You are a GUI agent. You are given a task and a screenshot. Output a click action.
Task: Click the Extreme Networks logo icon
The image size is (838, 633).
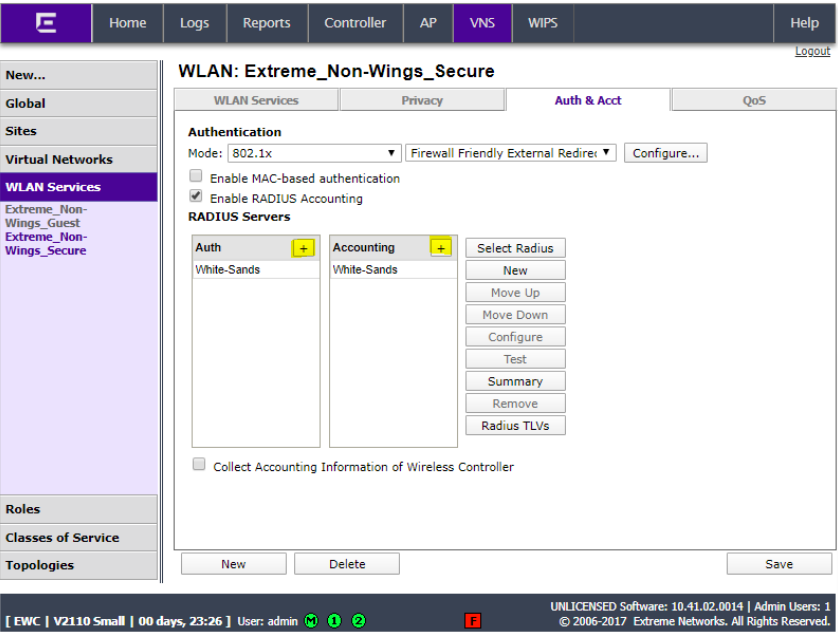(x=46, y=23)
